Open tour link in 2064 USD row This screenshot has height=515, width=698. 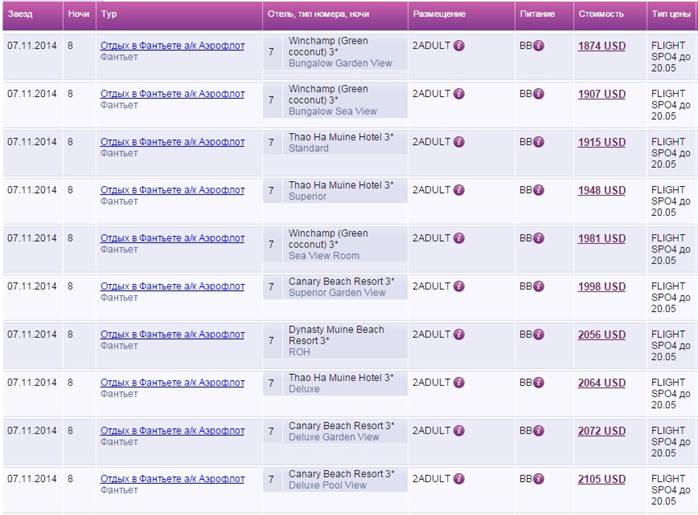click(172, 382)
